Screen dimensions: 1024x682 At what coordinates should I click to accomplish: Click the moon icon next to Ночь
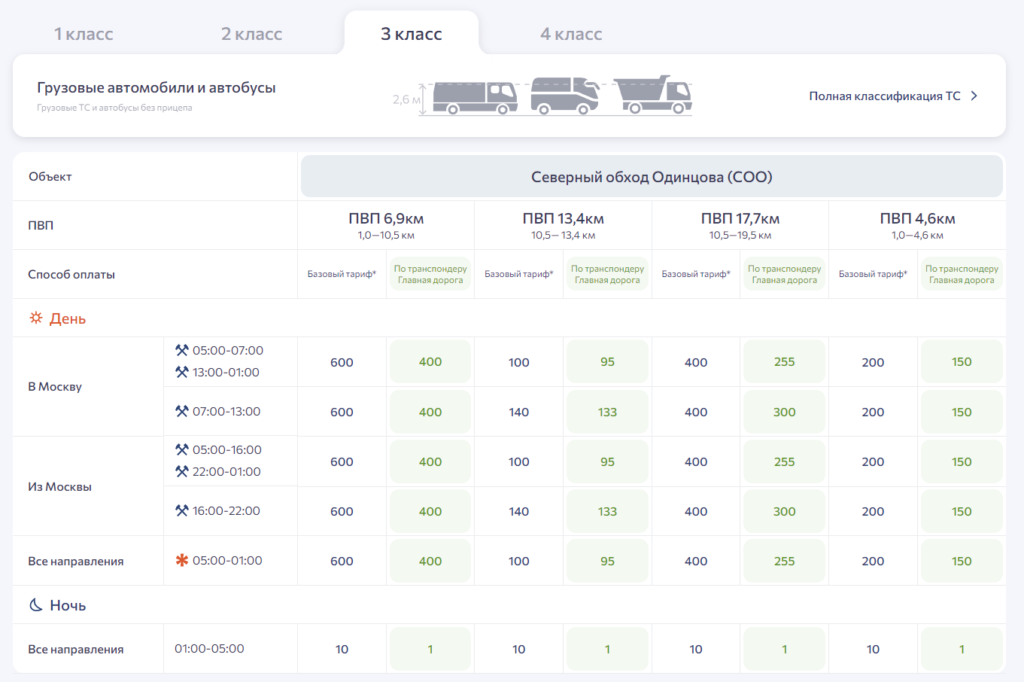[x=36, y=605]
